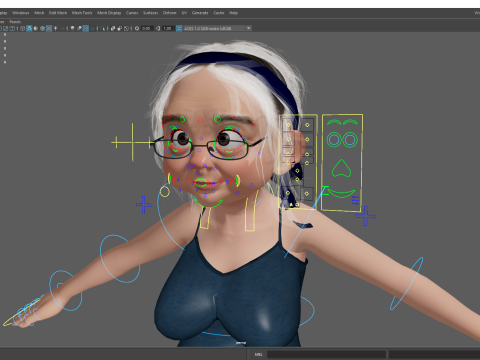Toggle Wireframe shading icon in panel toolbar
Screen dimensions: 480x360
click(22, 28)
